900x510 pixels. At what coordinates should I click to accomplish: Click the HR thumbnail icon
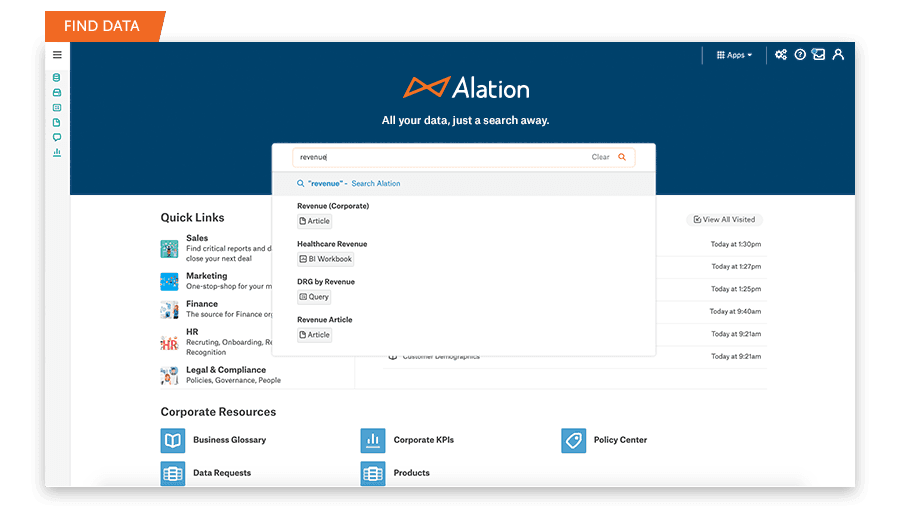click(169, 343)
